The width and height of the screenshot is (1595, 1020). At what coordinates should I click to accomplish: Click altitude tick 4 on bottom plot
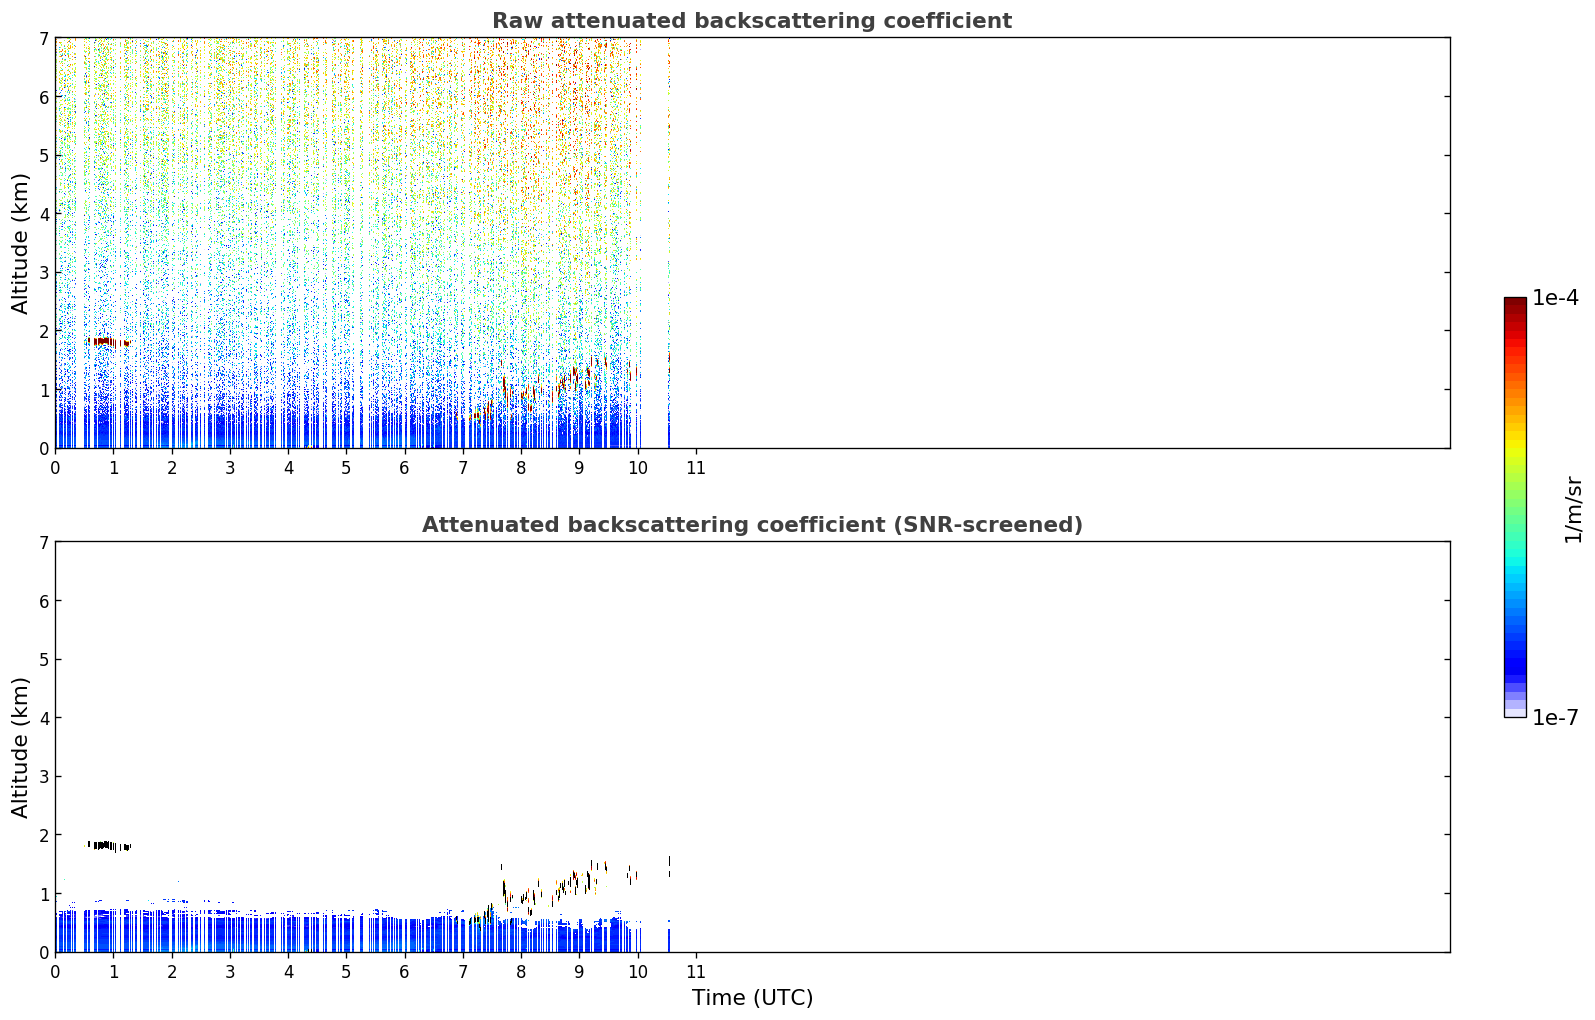click(43, 718)
